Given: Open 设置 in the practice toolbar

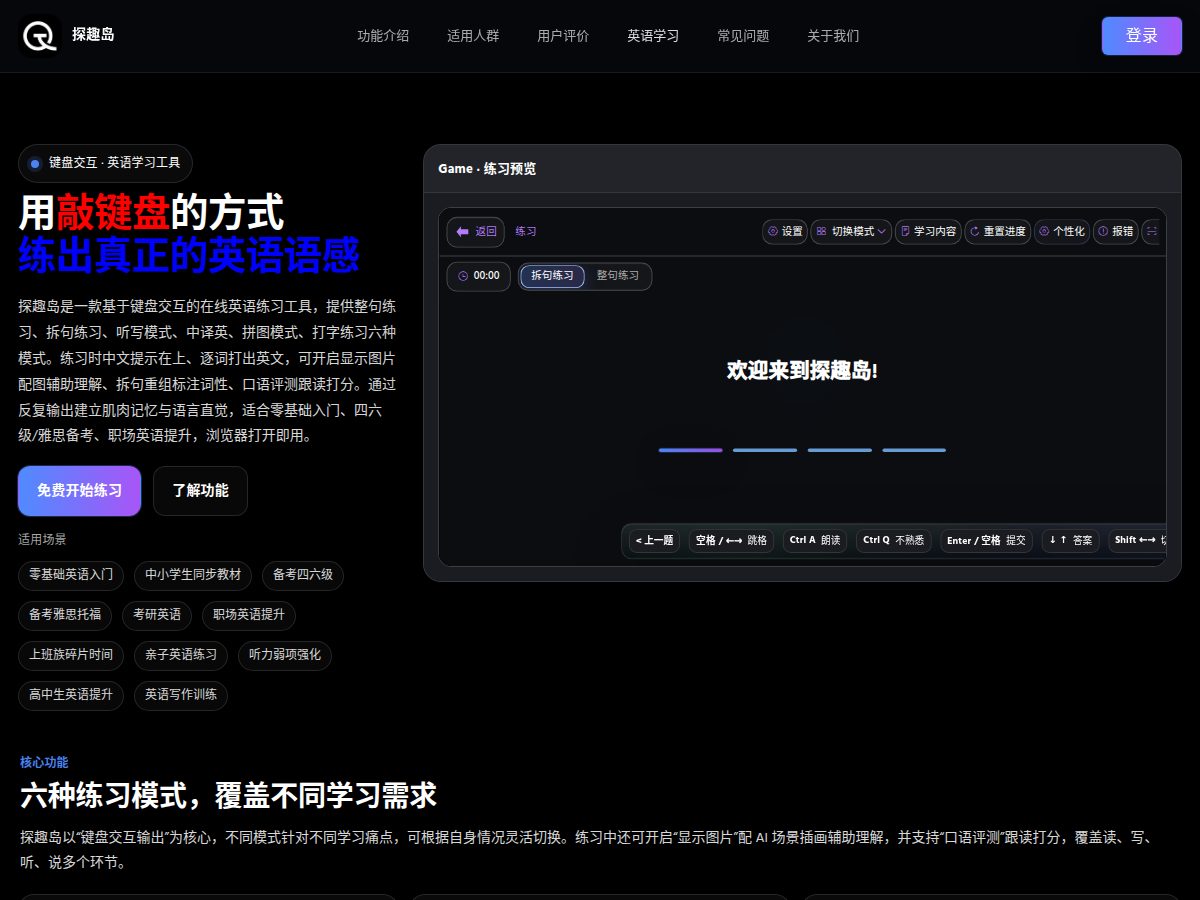Looking at the screenshot, I should pos(785,231).
